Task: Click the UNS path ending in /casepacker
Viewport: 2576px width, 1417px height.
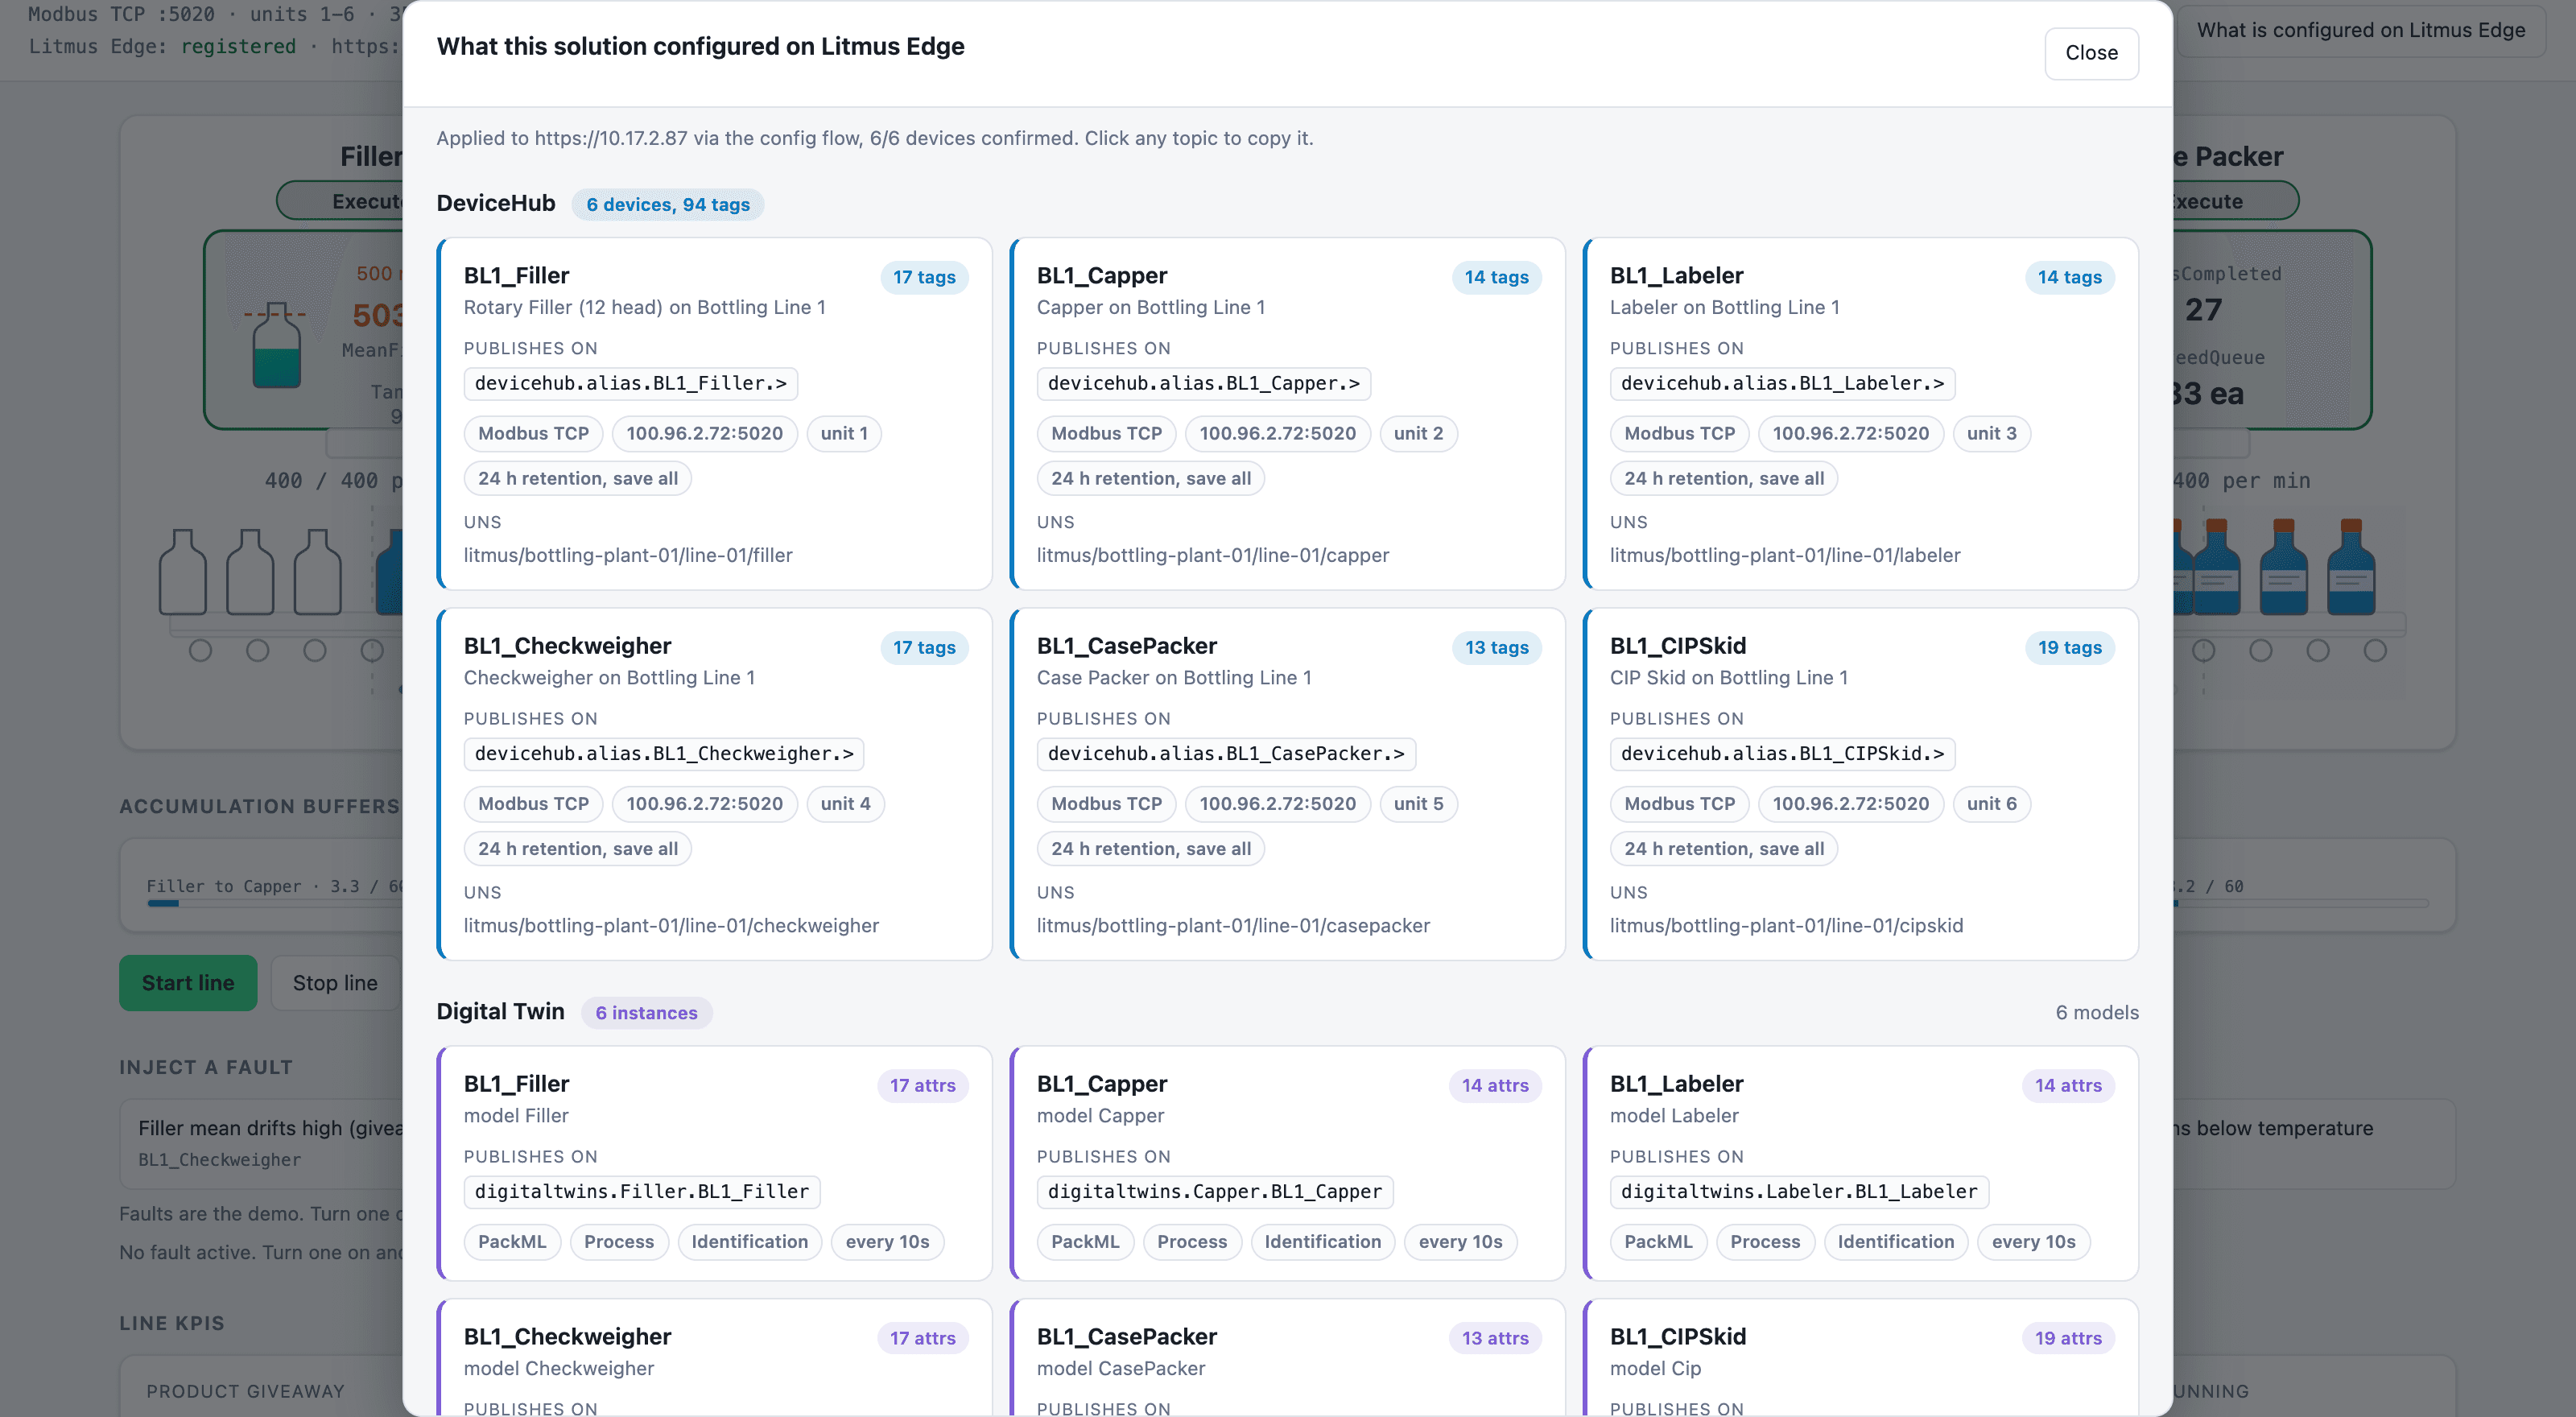Action: click(1233, 926)
